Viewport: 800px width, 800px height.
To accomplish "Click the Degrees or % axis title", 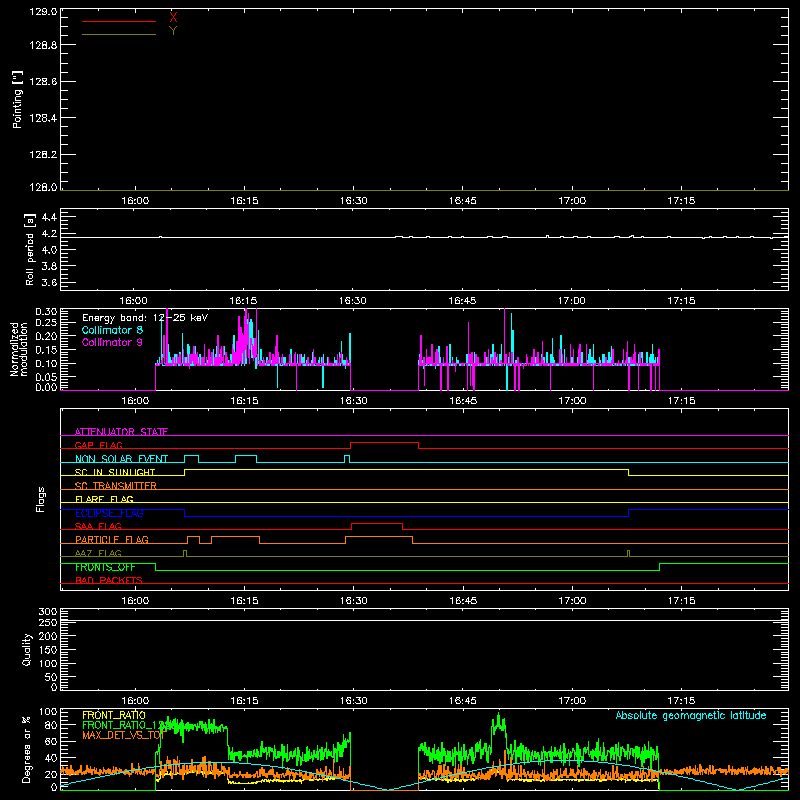I will [x=27, y=749].
